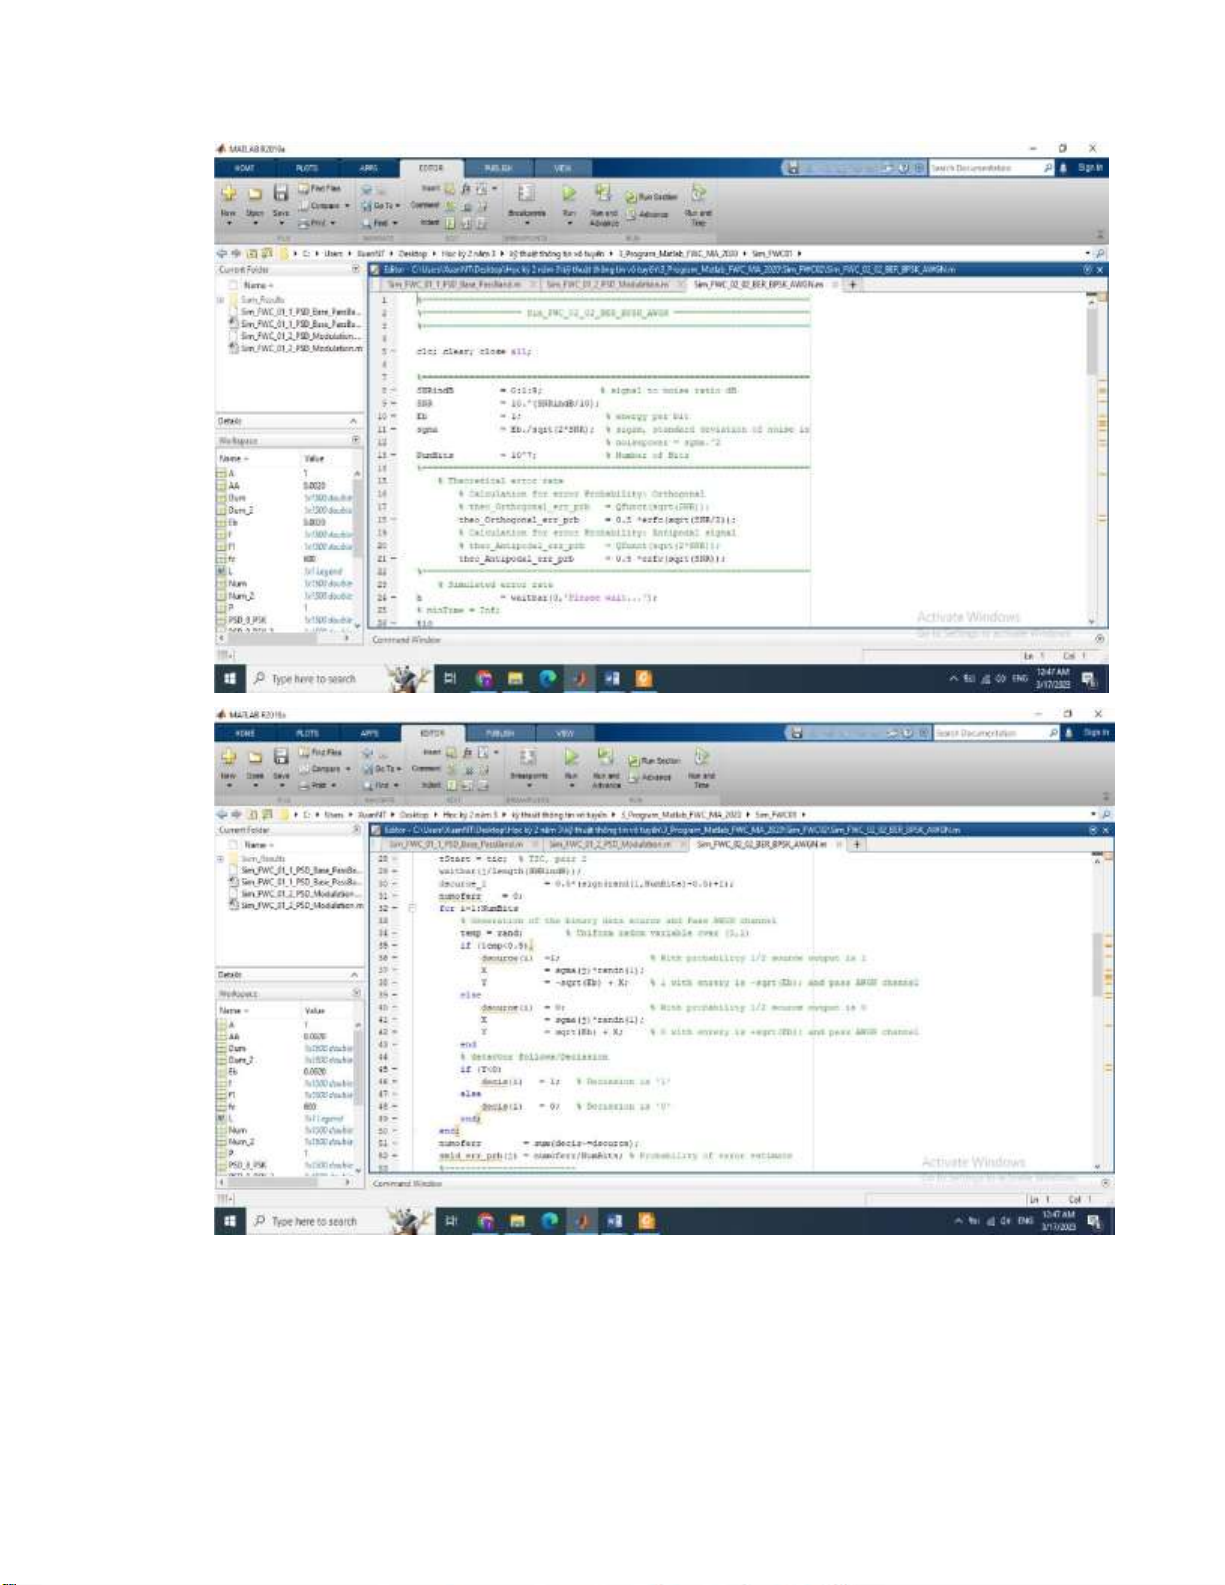
Task: Open the Go To dropdown in lower MATLAB window
Action: [x=386, y=769]
